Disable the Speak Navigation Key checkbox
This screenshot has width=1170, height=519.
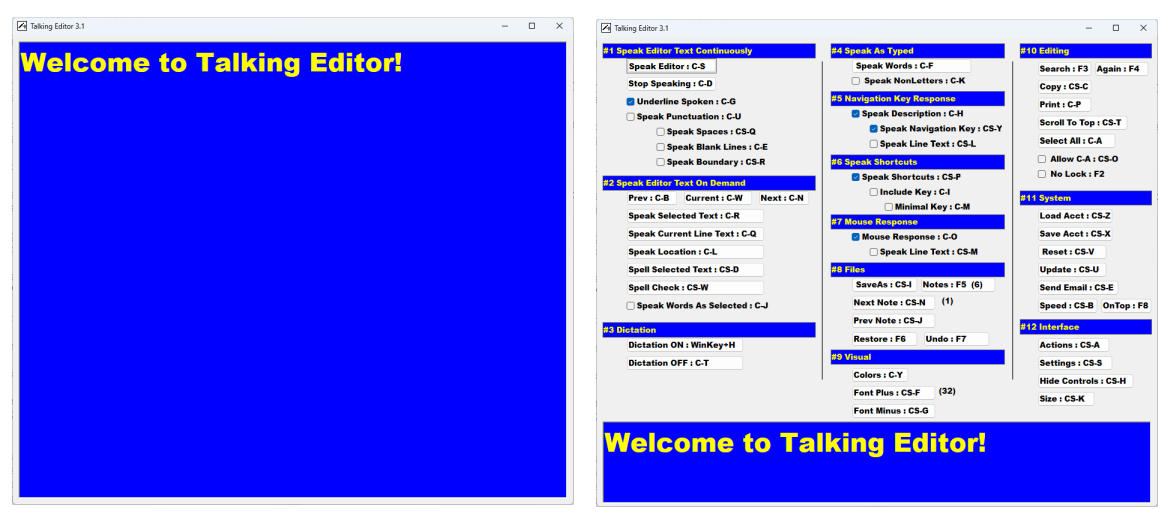click(874, 129)
